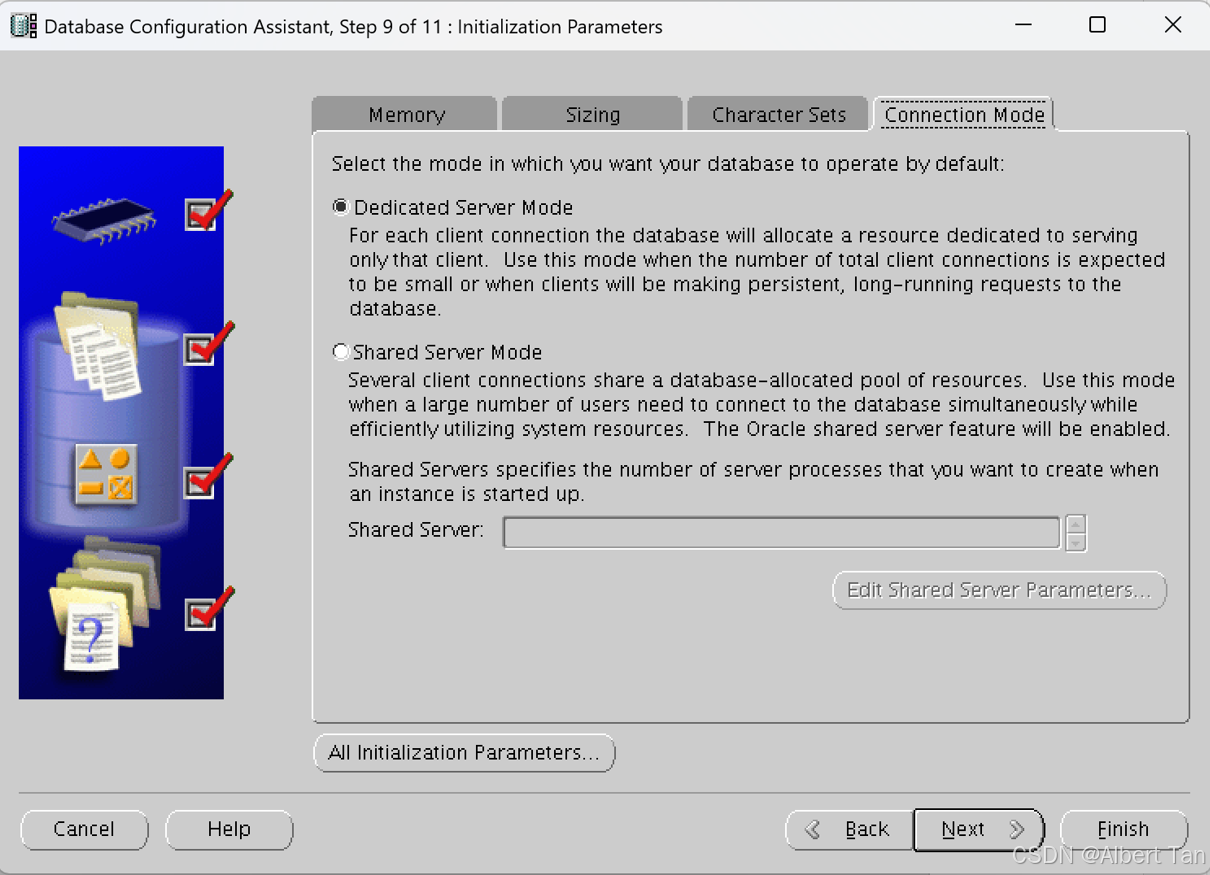This screenshot has height=875, width=1210.
Task: Select Shared Server Mode radio button
Action: point(341,352)
